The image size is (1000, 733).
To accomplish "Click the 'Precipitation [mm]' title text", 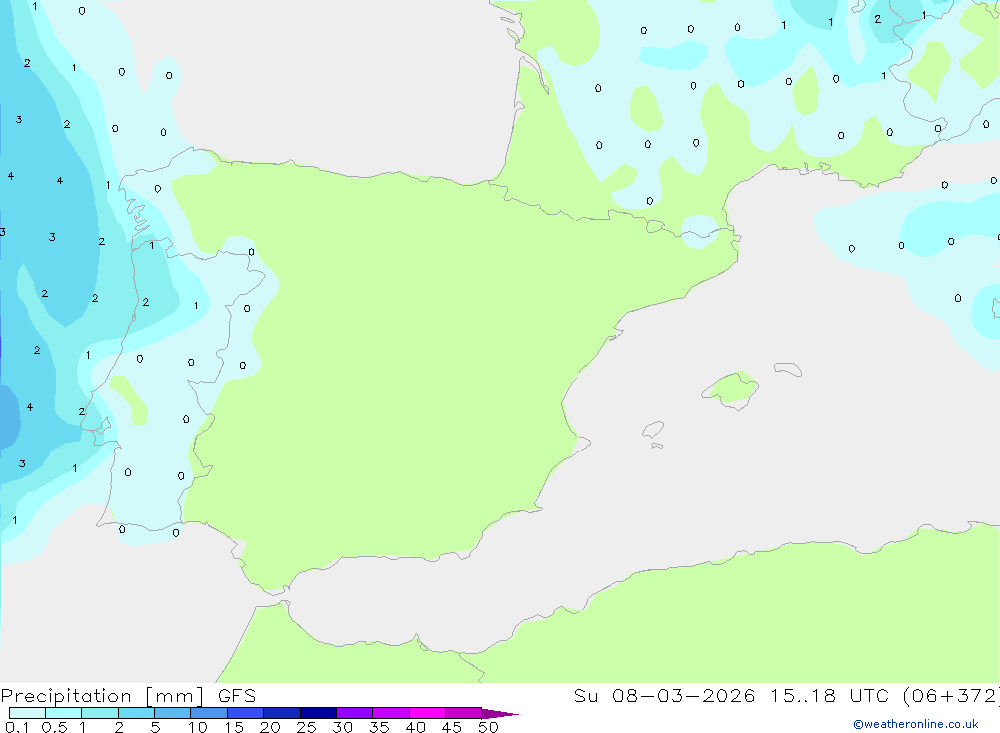I will tap(102, 696).
